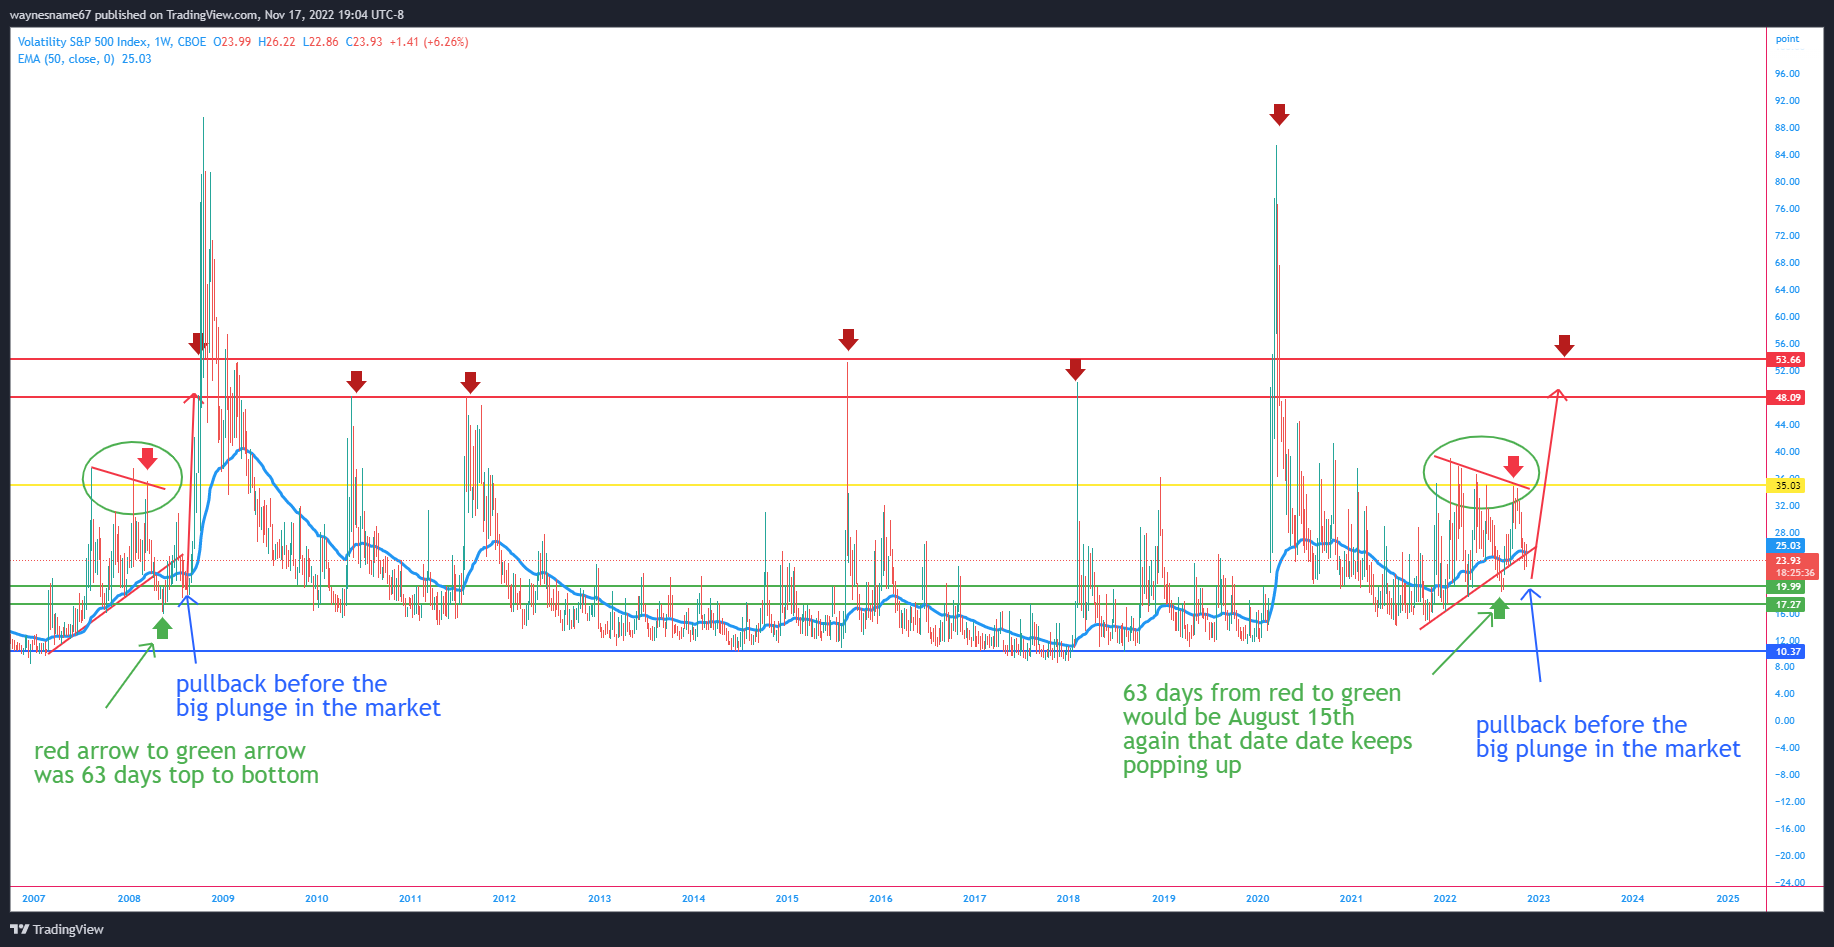The height and width of the screenshot is (947, 1834).
Task: Select the green up arrow below the 2022 candles
Action: [x=1499, y=608]
